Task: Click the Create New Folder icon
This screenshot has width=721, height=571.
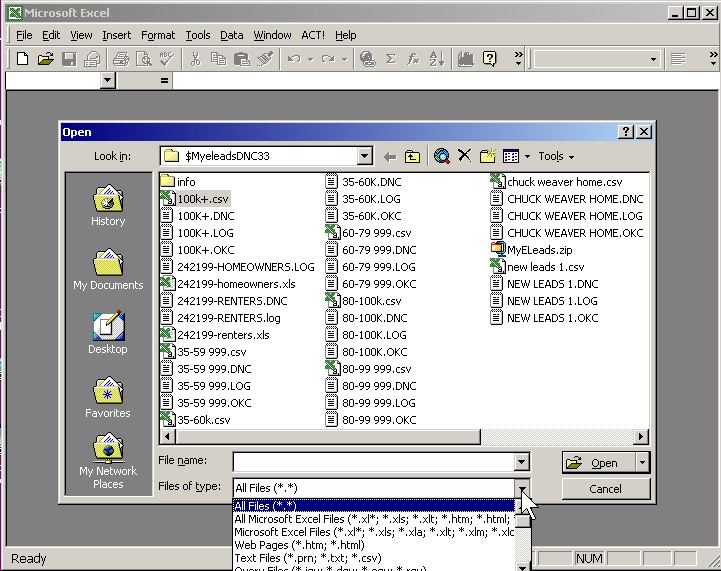Action: (x=487, y=156)
